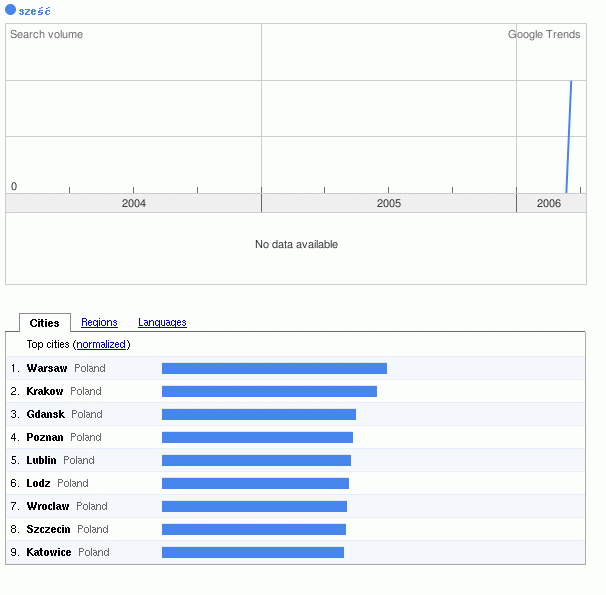606x595 pixels.
Task: Click the Katowice search volume bar
Action: [252, 553]
